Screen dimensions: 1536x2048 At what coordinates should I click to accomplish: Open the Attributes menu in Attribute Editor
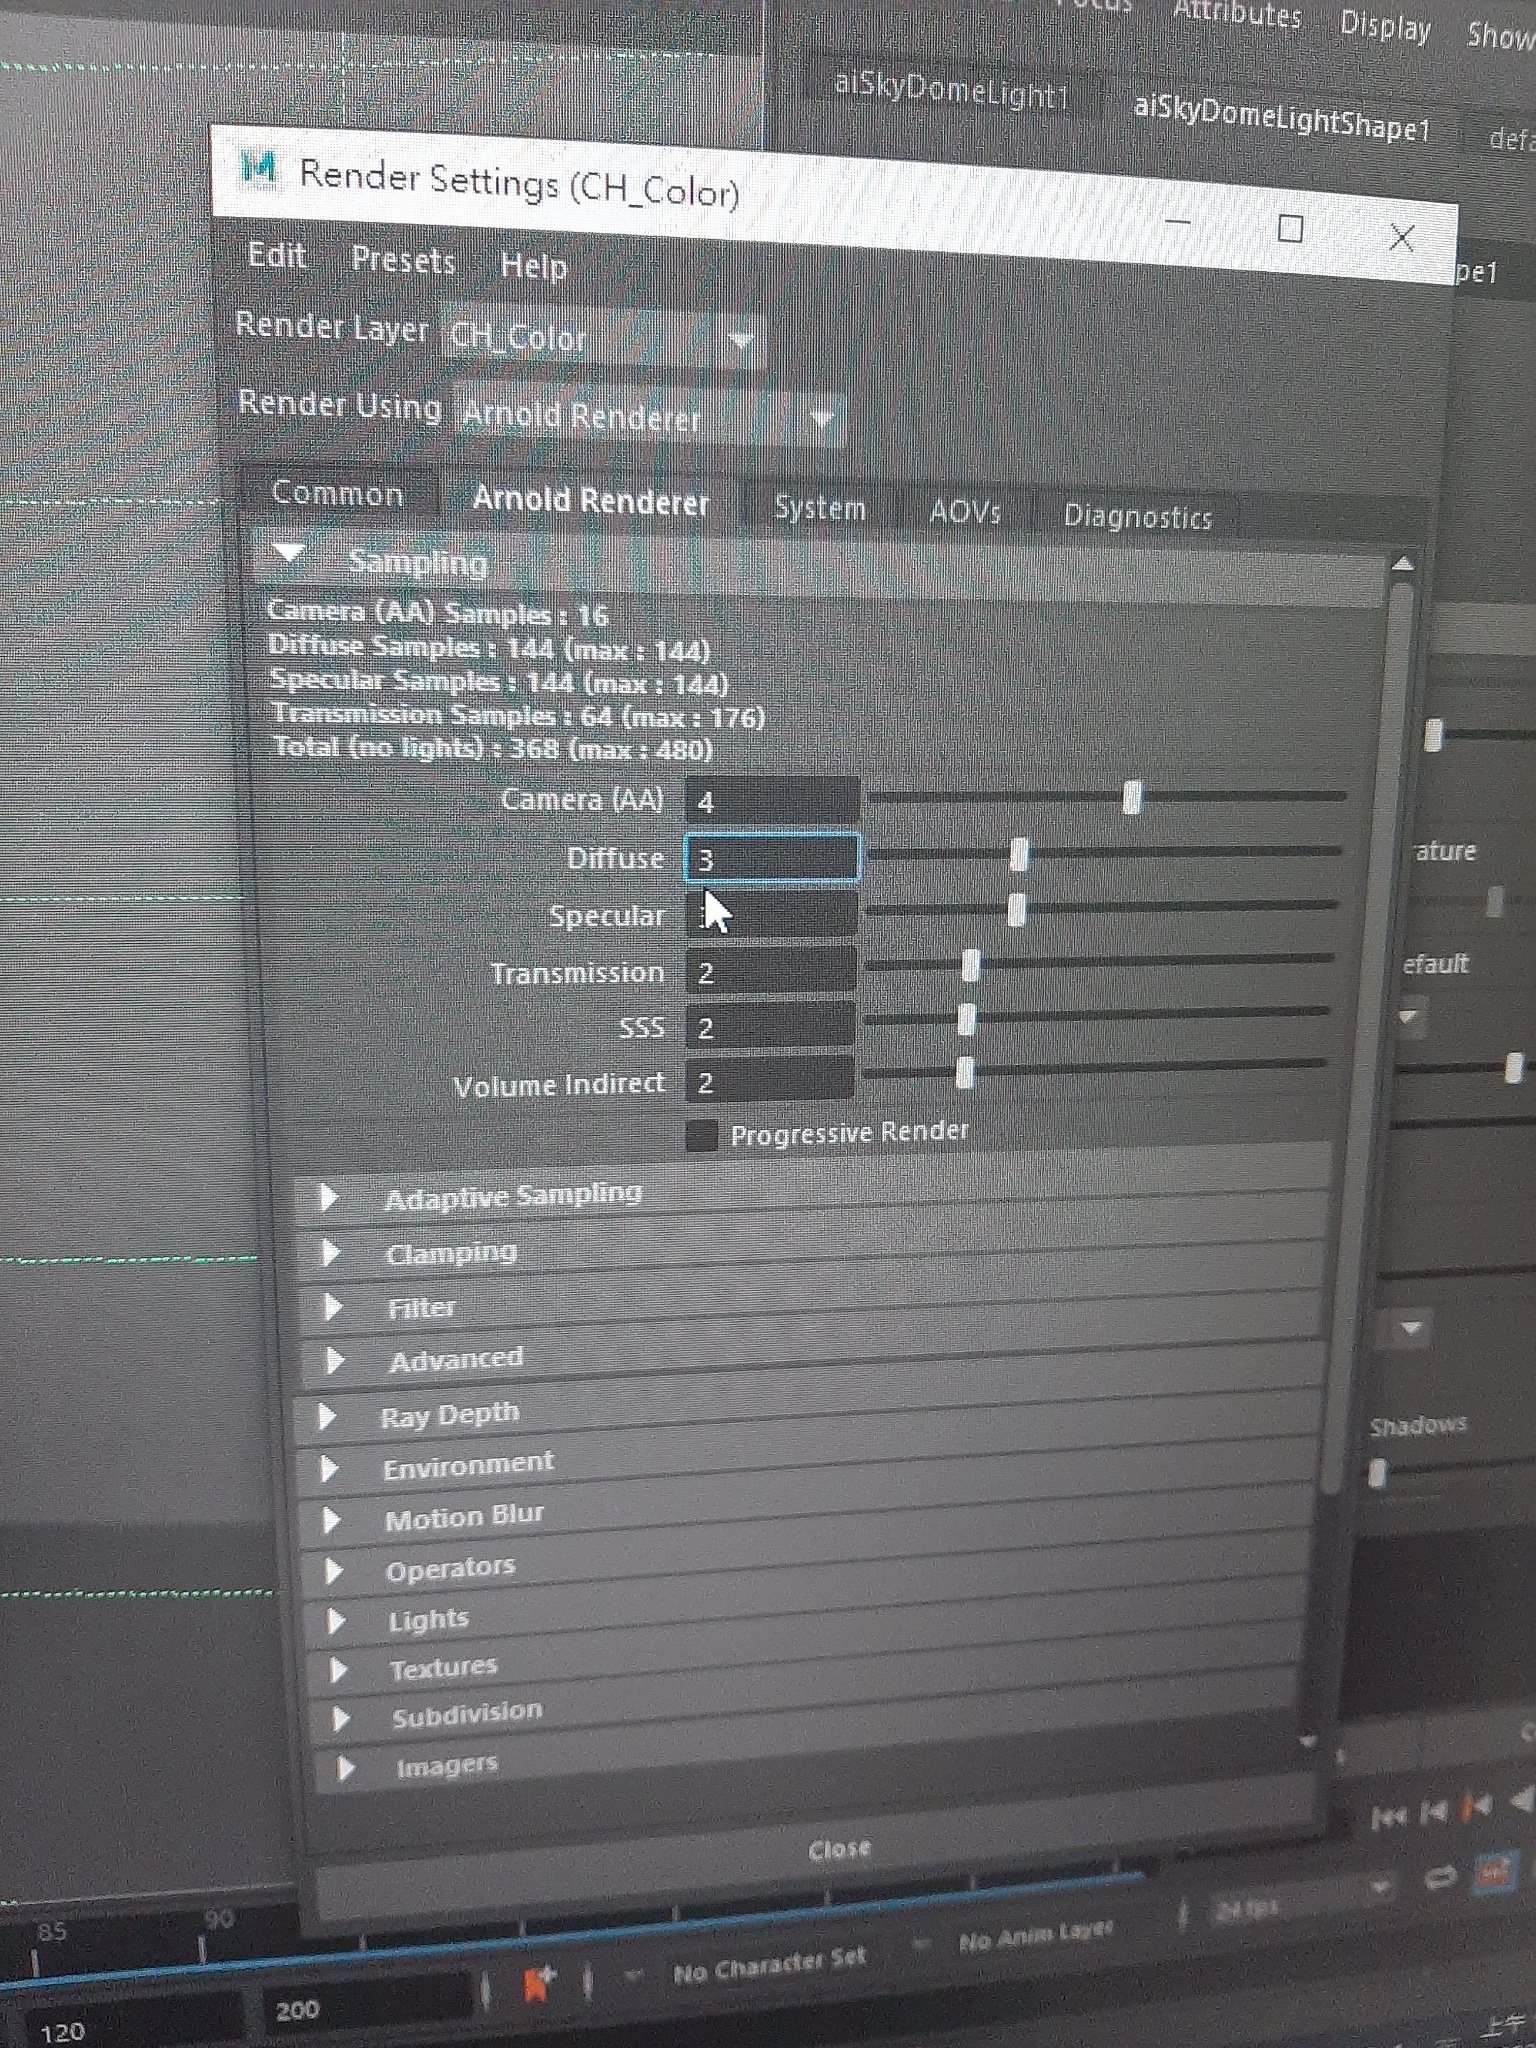(x=1237, y=14)
